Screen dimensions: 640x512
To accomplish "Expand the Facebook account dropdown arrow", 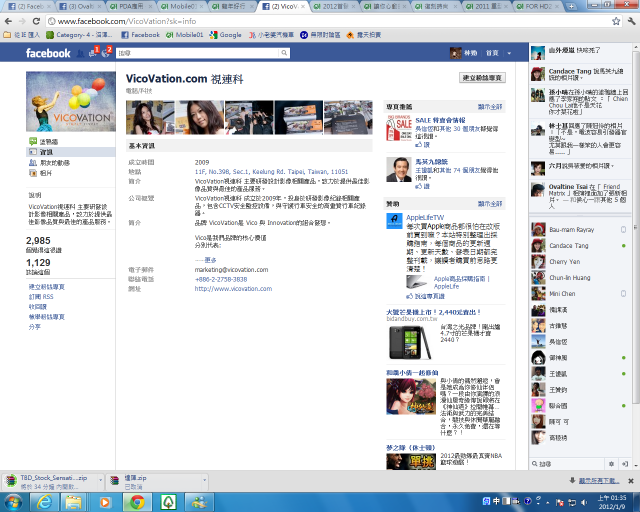I will [509, 53].
